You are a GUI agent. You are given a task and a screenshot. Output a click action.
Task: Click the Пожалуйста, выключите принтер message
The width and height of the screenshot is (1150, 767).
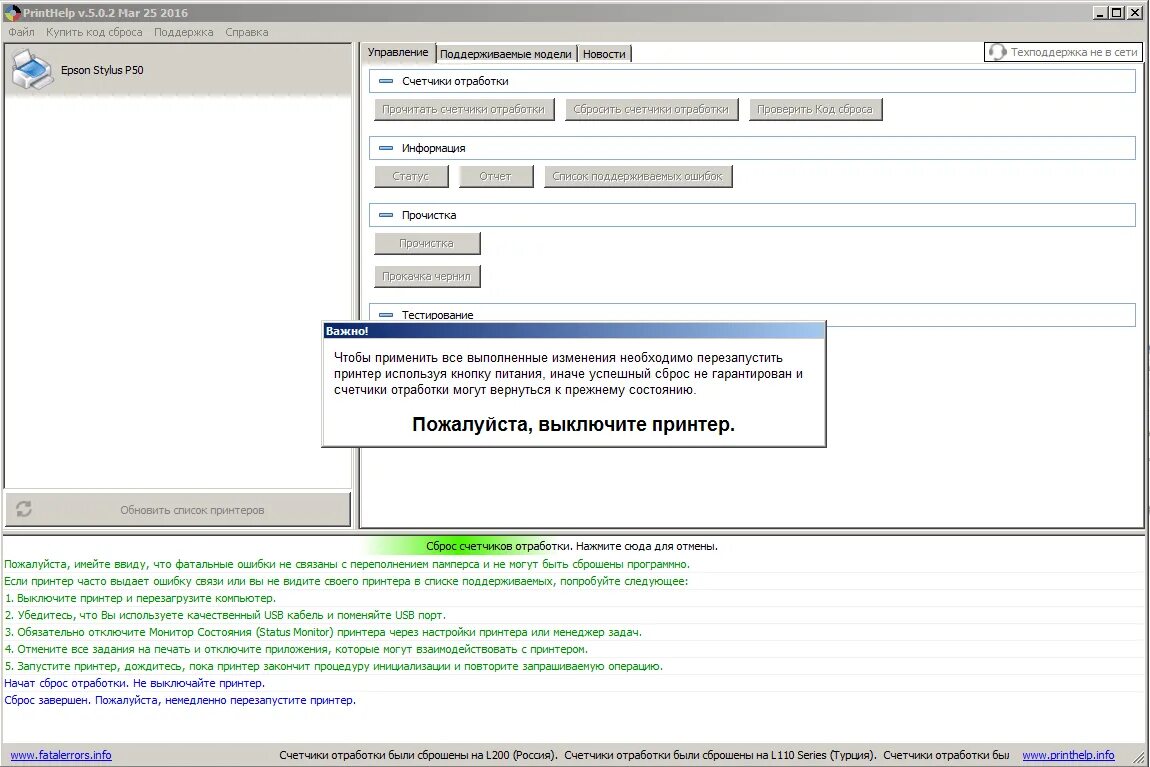[573, 425]
